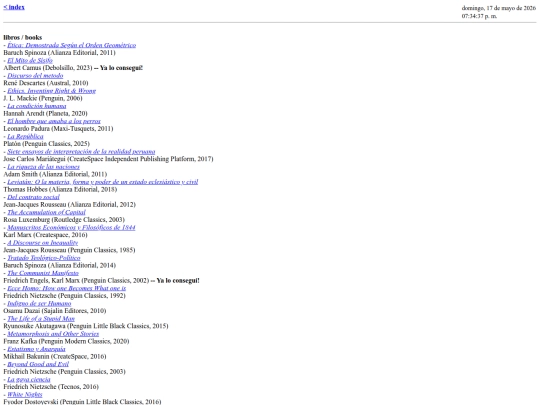Screen dimensions: 540x405
Task: Click 'Leonardo Padura (Maxi-Tusquets, 2011)' text
Action: (x=58, y=128)
